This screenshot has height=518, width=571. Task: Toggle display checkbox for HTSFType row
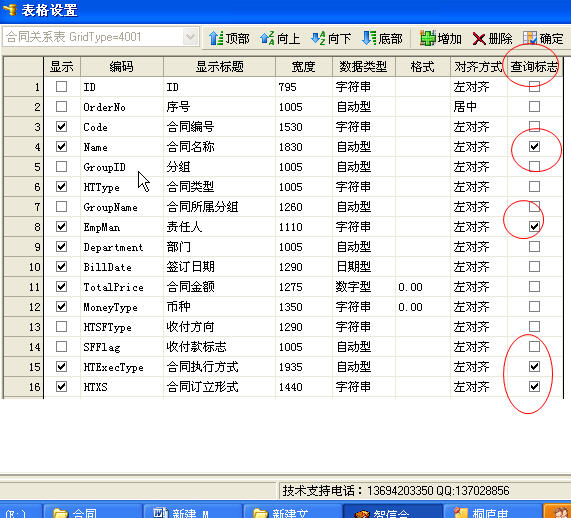62,326
